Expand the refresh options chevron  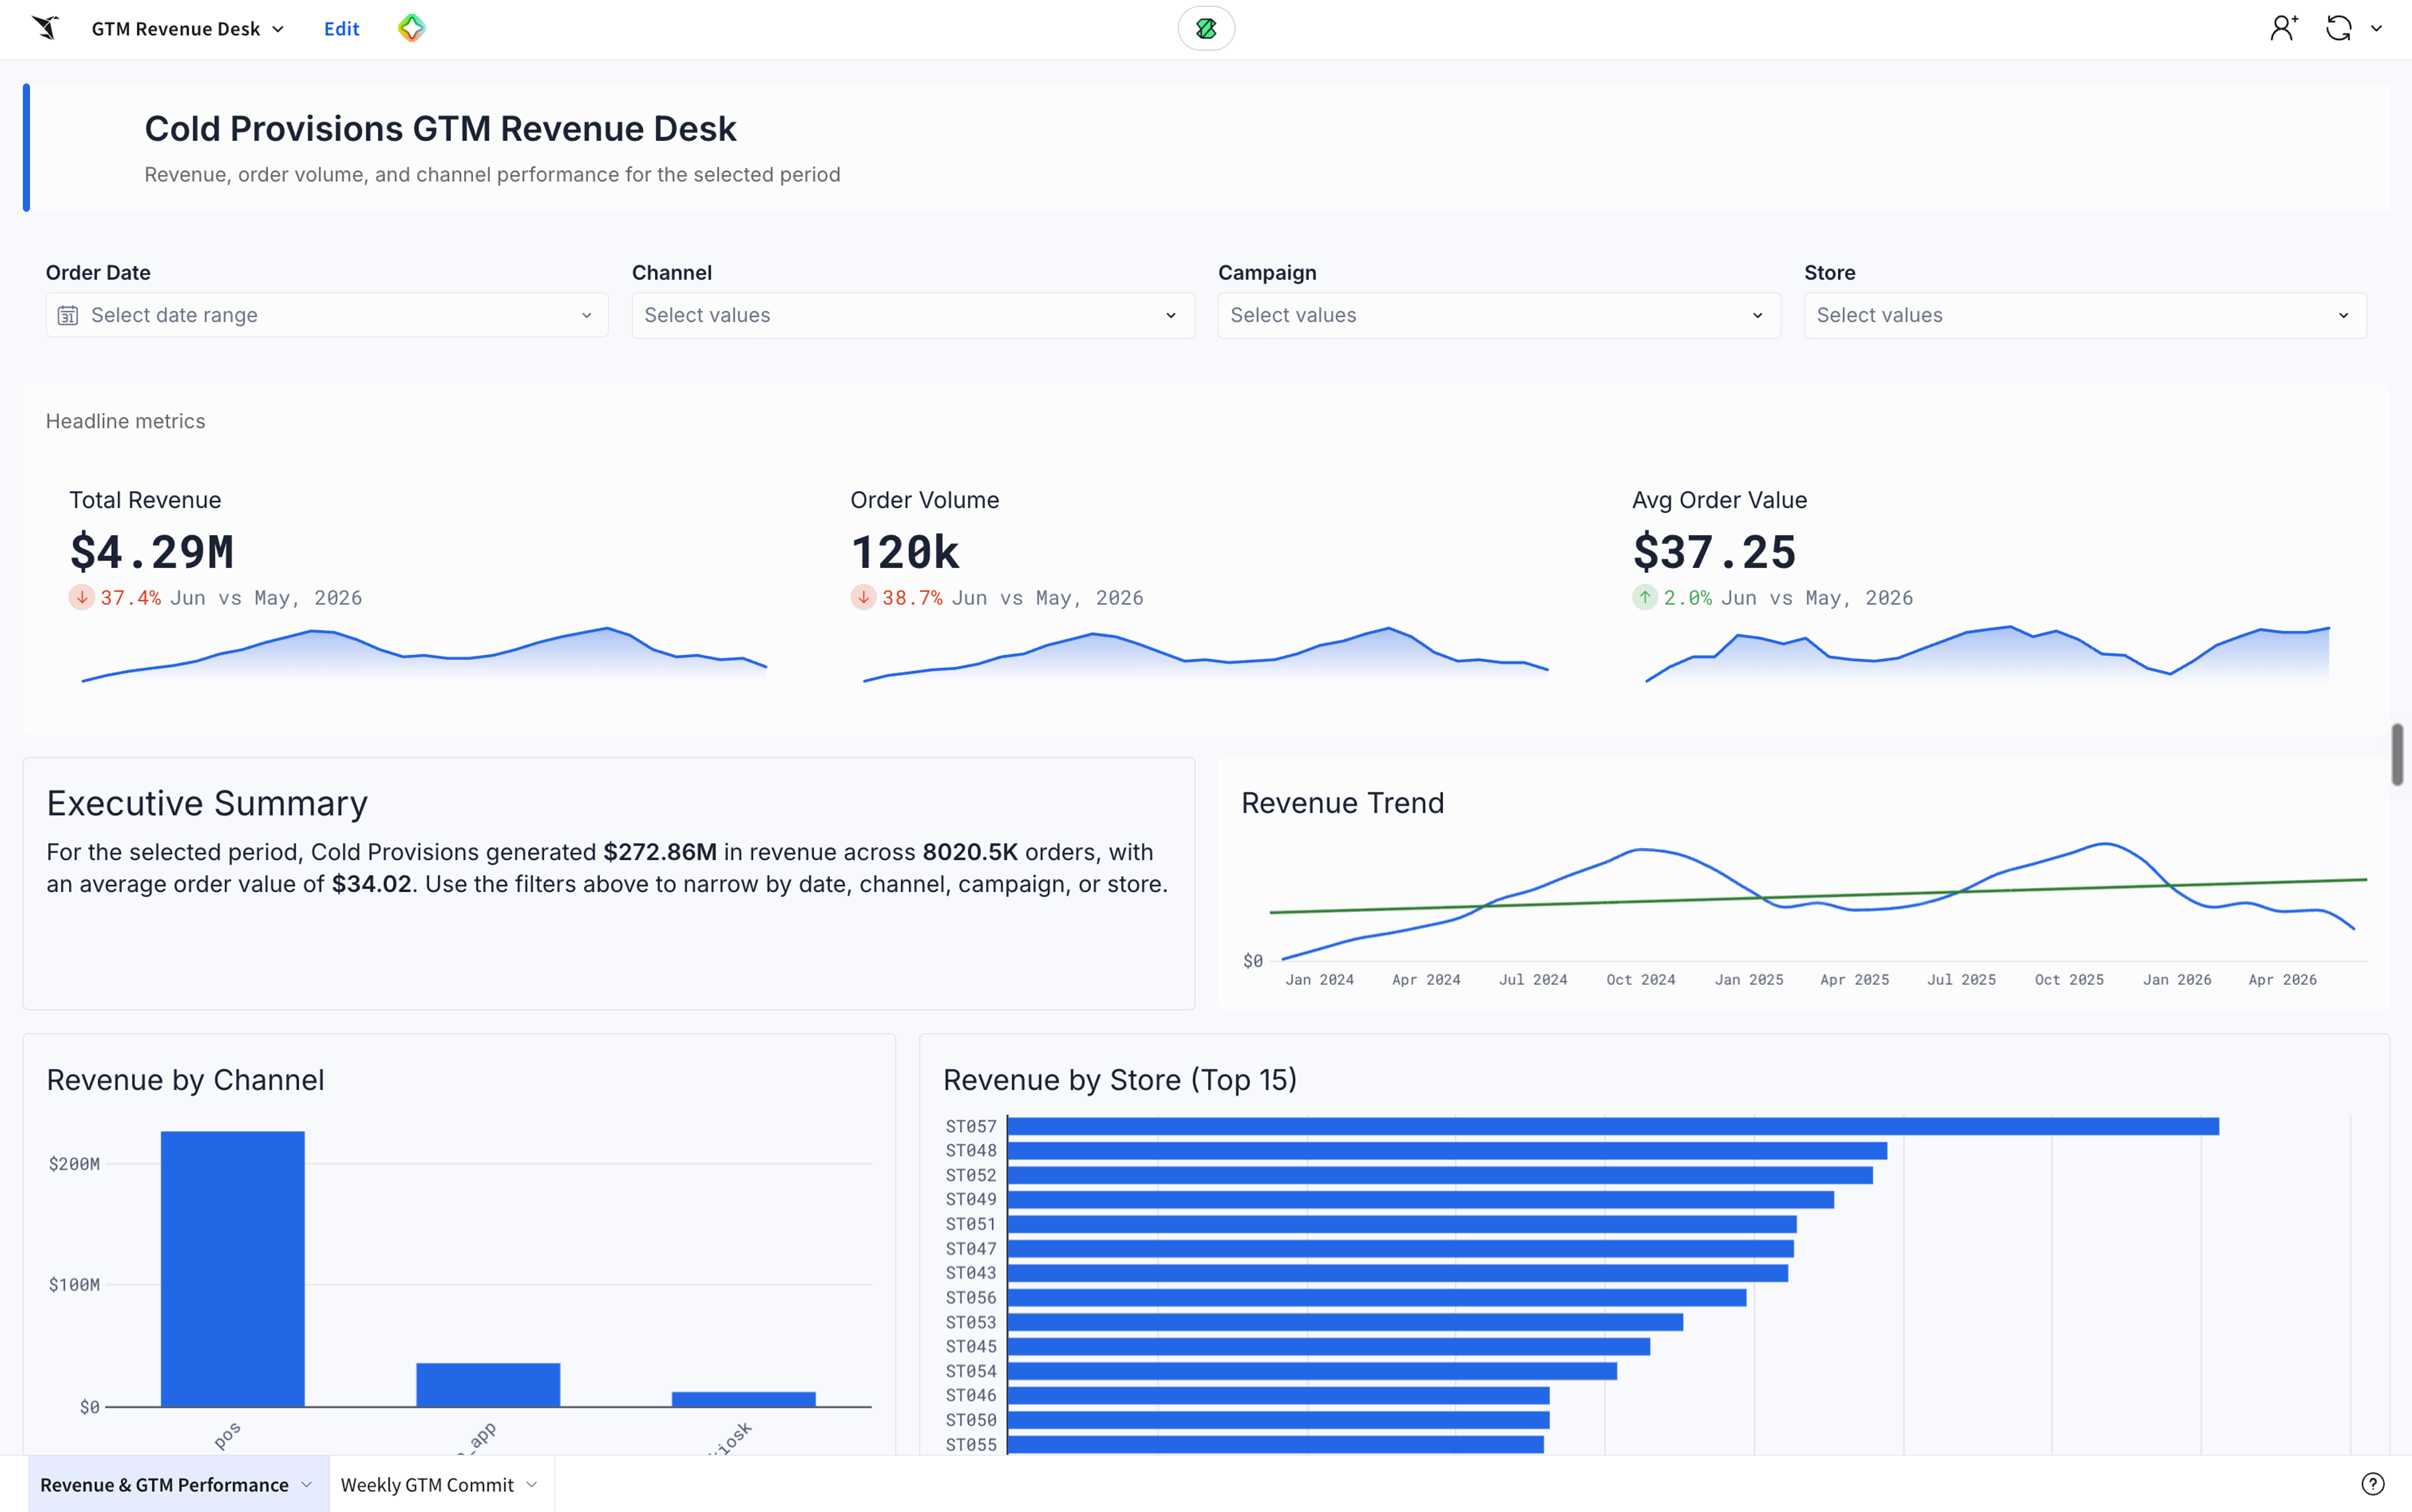[x=2377, y=29]
